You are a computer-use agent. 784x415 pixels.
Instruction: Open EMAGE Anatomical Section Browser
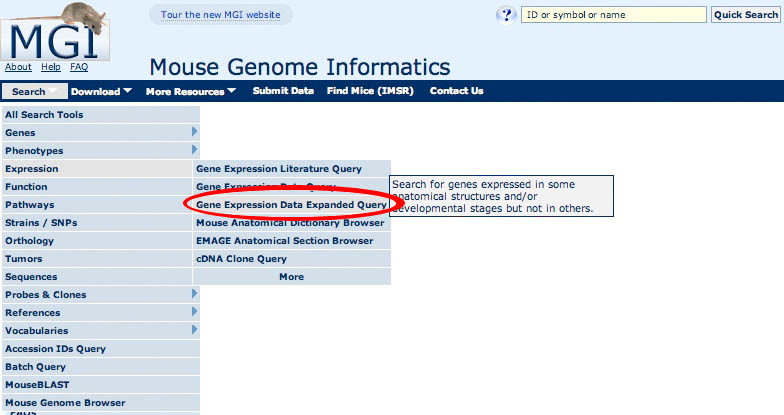point(292,240)
